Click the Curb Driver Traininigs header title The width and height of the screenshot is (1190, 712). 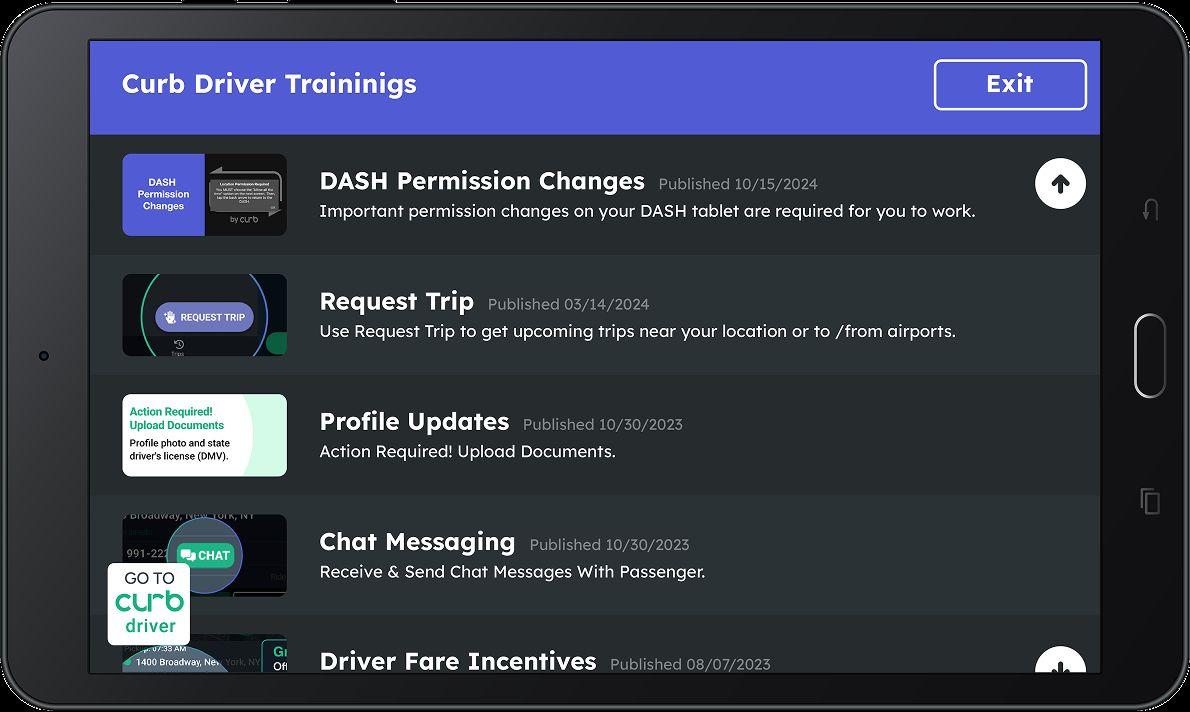pos(269,84)
